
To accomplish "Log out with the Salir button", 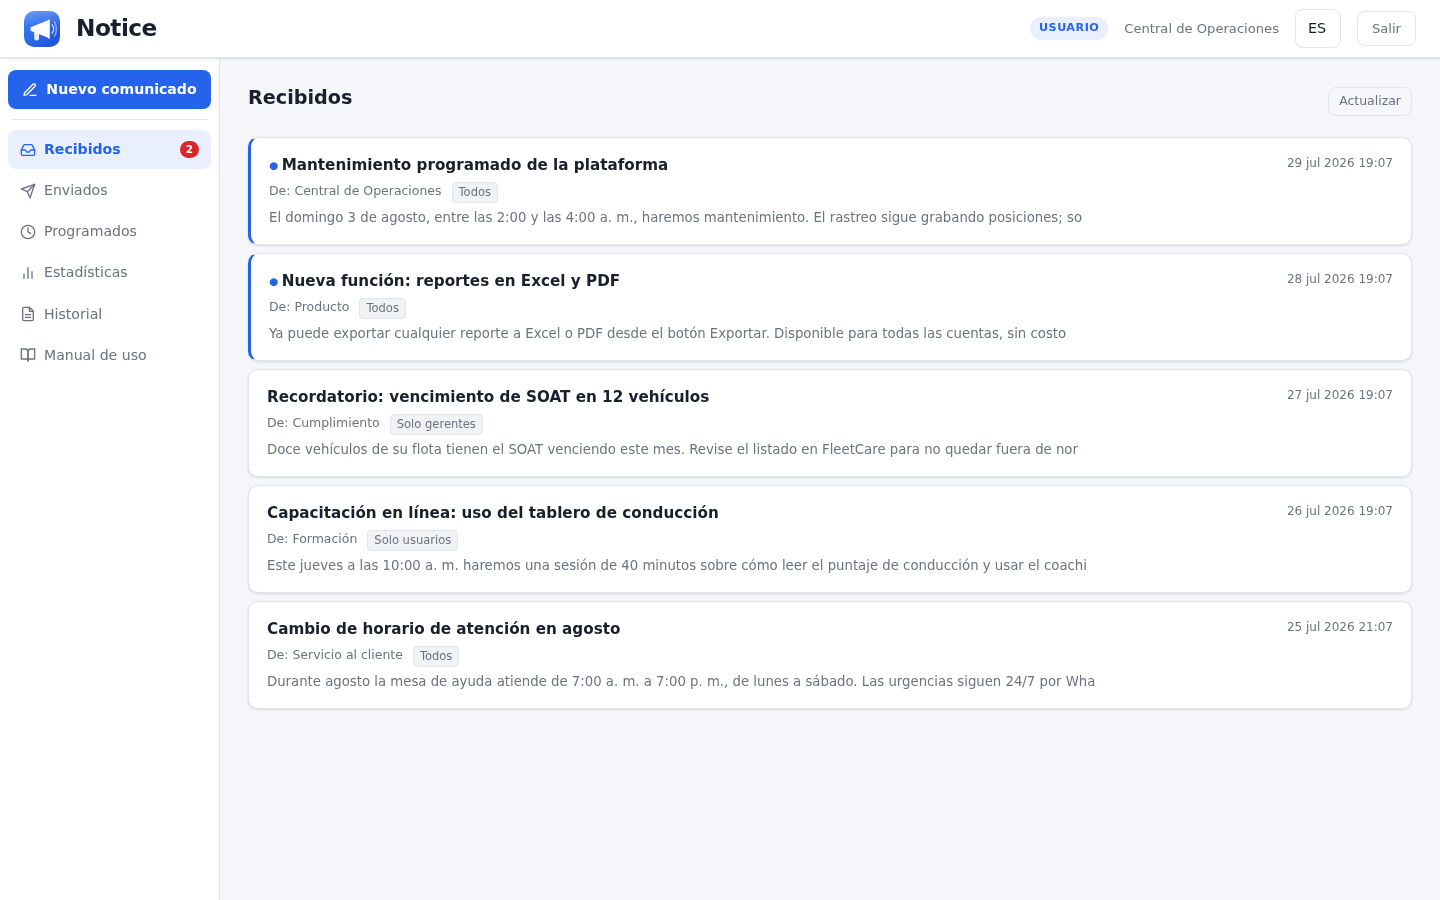I will (1386, 29).
